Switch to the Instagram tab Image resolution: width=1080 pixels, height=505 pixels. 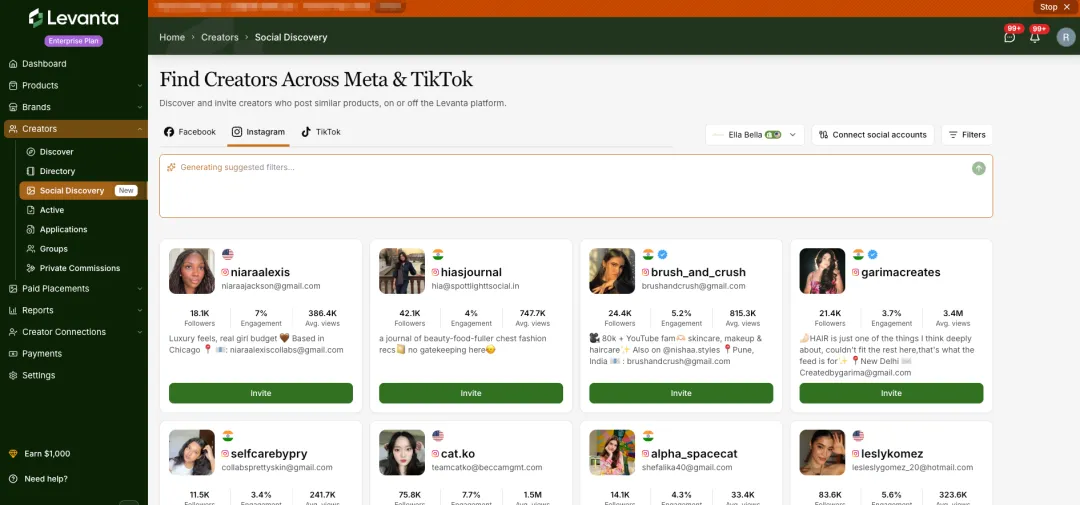point(258,132)
